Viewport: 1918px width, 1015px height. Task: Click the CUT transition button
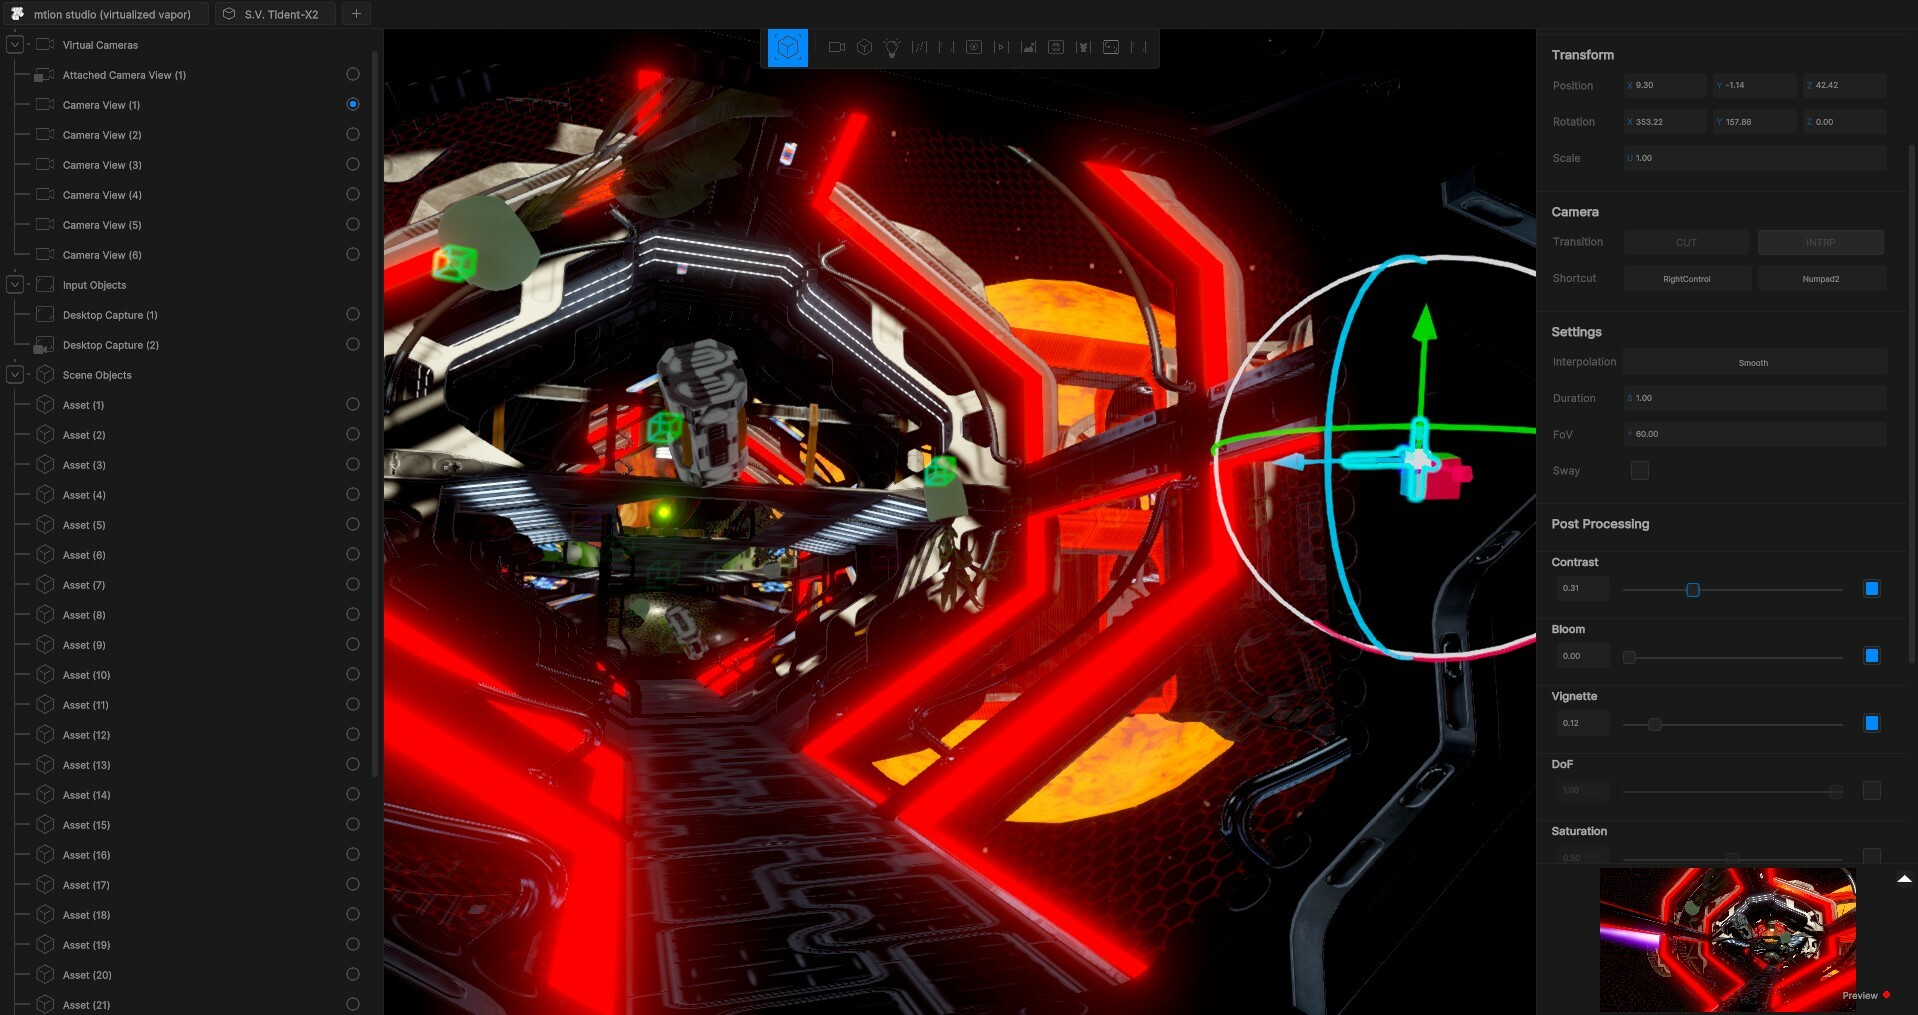[1686, 242]
